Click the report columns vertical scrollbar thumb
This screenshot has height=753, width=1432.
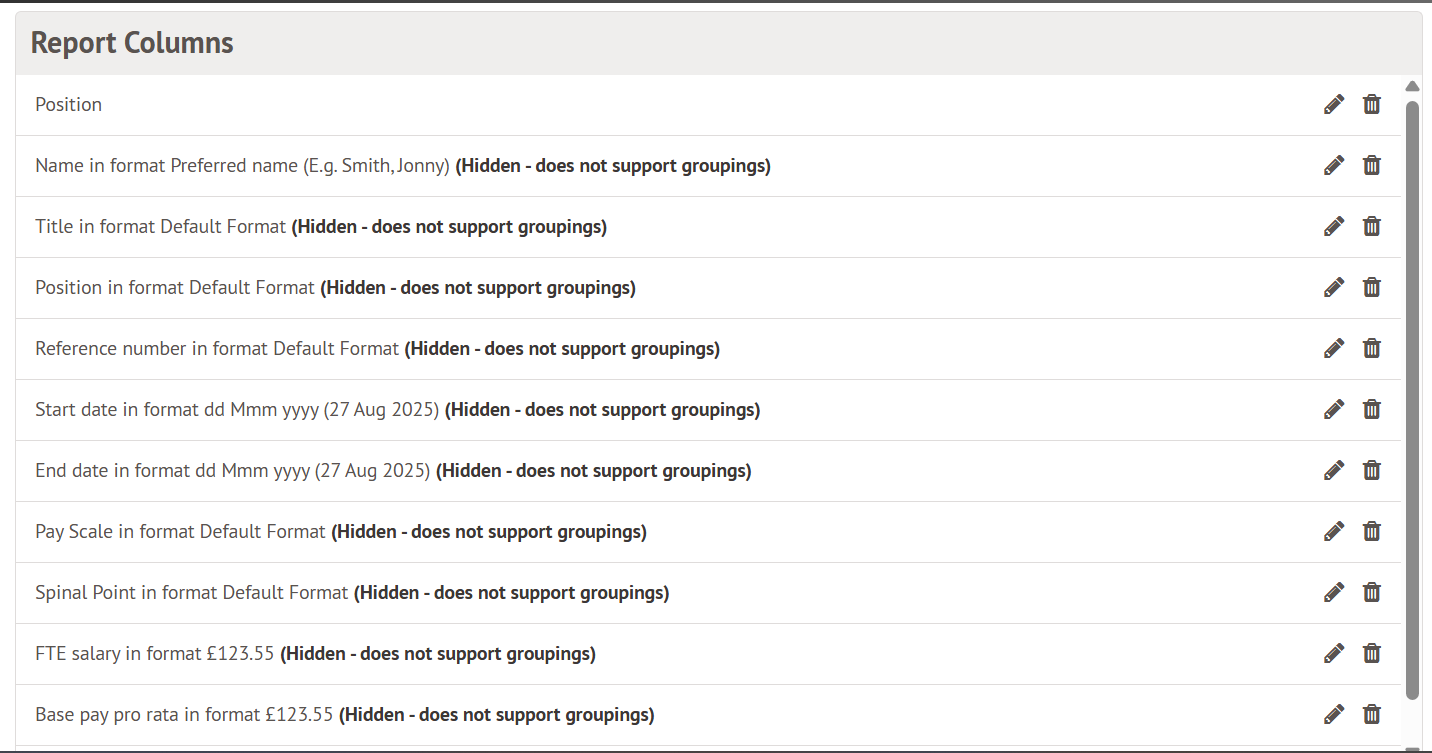pyautogui.click(x=1412, y=400)
